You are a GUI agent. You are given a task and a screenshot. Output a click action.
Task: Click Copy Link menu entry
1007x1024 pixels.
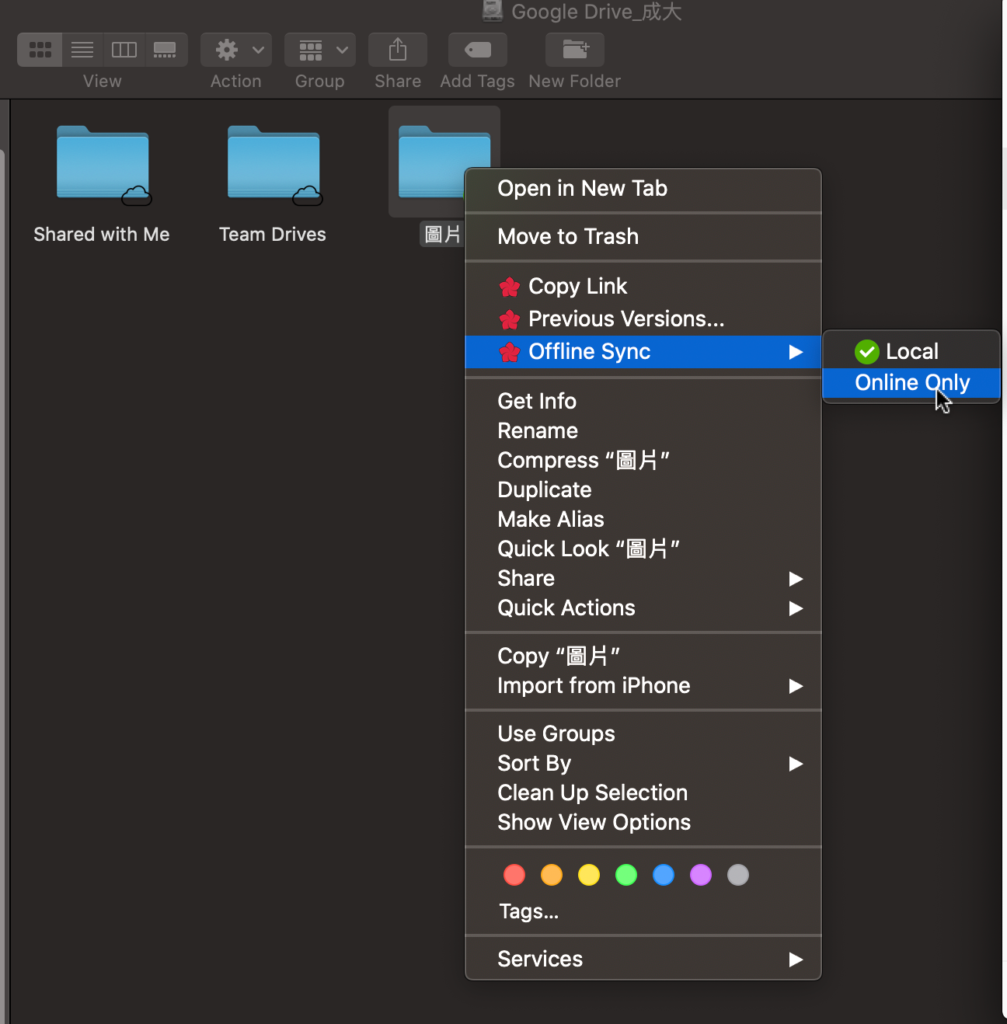[x=577, y=287]
